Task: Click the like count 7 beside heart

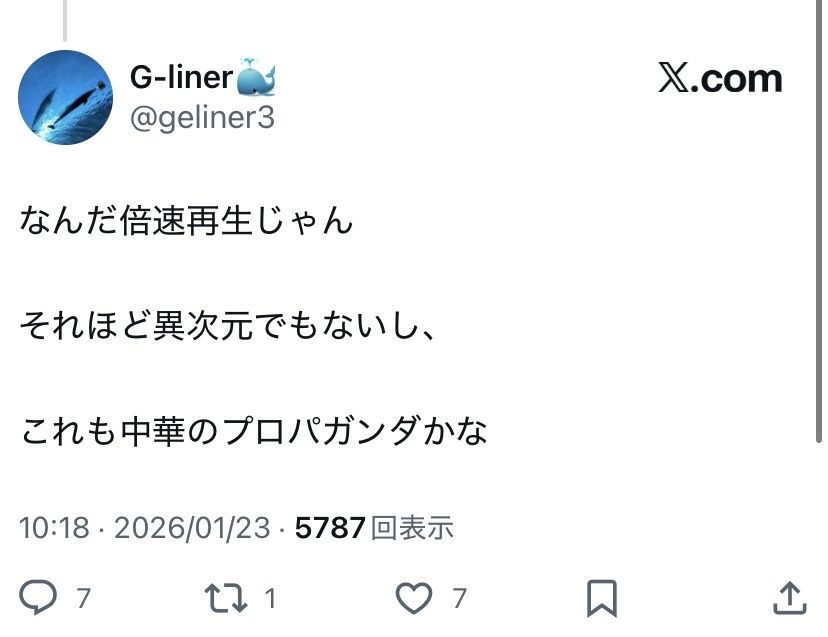Action: pyautogui.click(x=459, y=598)
